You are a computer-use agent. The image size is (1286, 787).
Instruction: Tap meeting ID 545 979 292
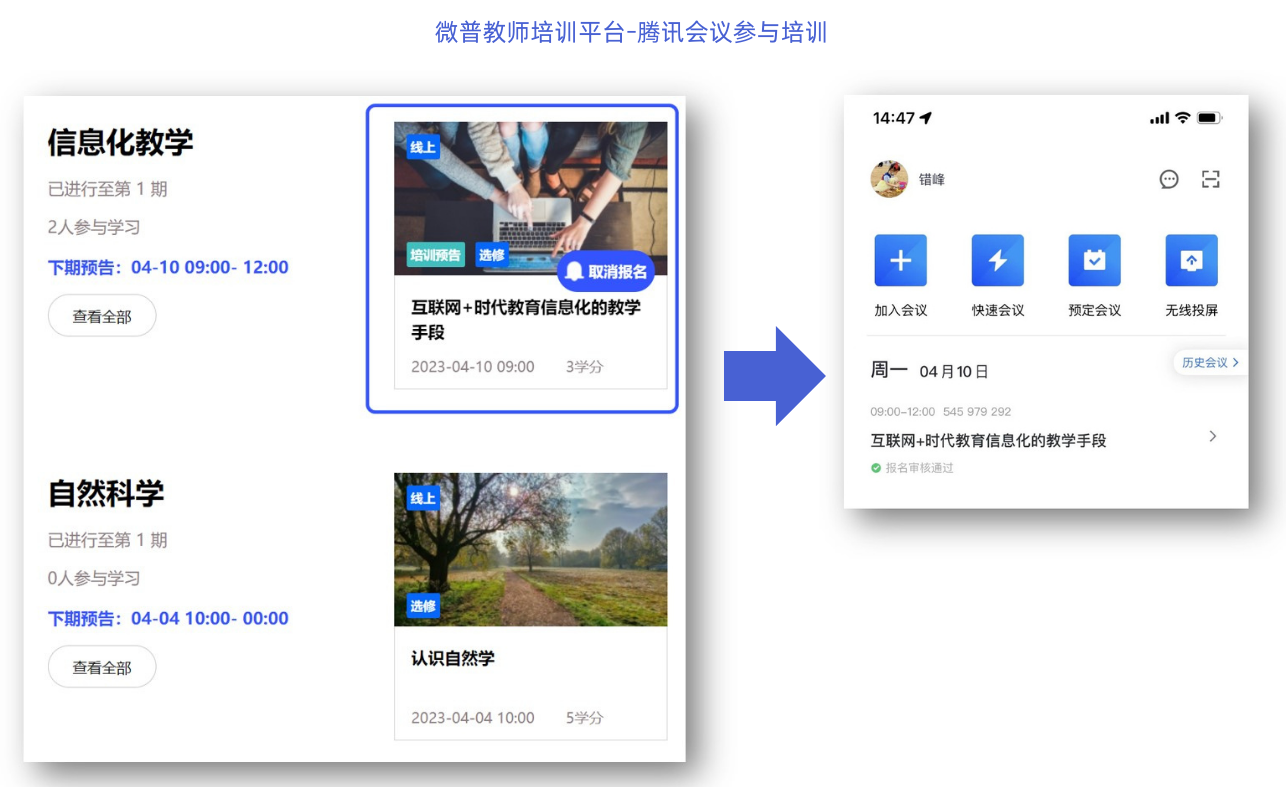[977, 411]
